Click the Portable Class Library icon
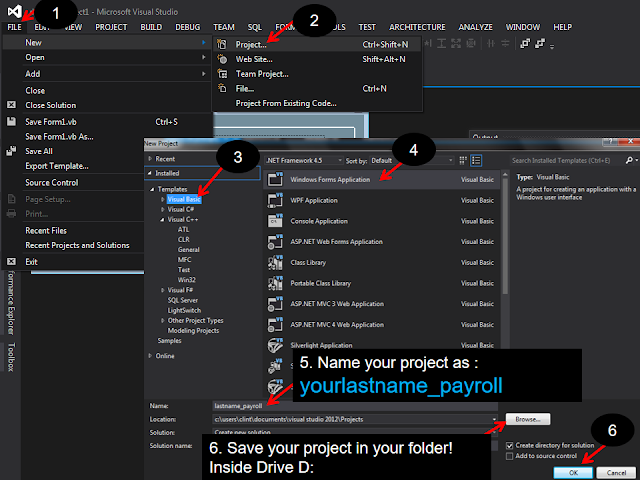Image resolution: width=640 pixels, height=480 pixels. click(x=275, y=283)
